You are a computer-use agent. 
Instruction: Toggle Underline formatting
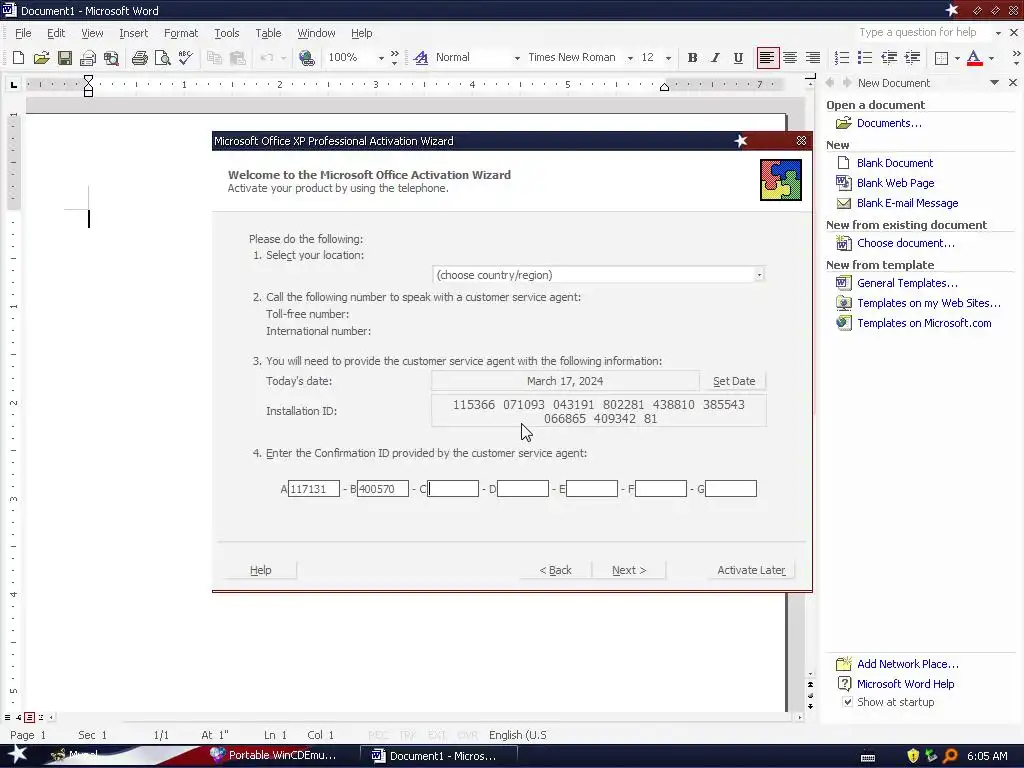click(x=738, y=58)
